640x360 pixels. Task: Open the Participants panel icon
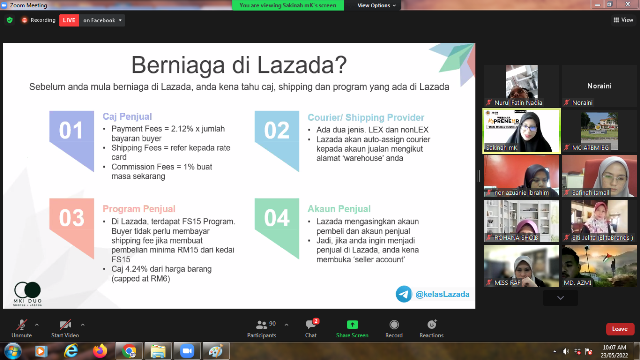(x=261, y=325)
